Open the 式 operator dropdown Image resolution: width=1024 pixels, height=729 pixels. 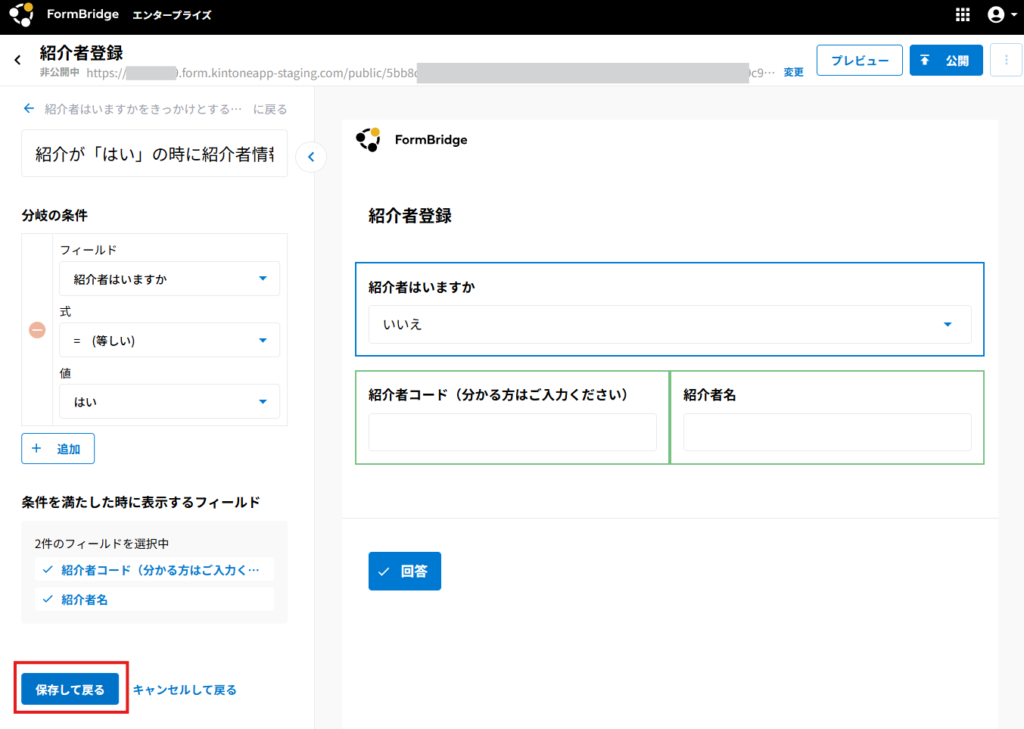[x=169, y=340]
